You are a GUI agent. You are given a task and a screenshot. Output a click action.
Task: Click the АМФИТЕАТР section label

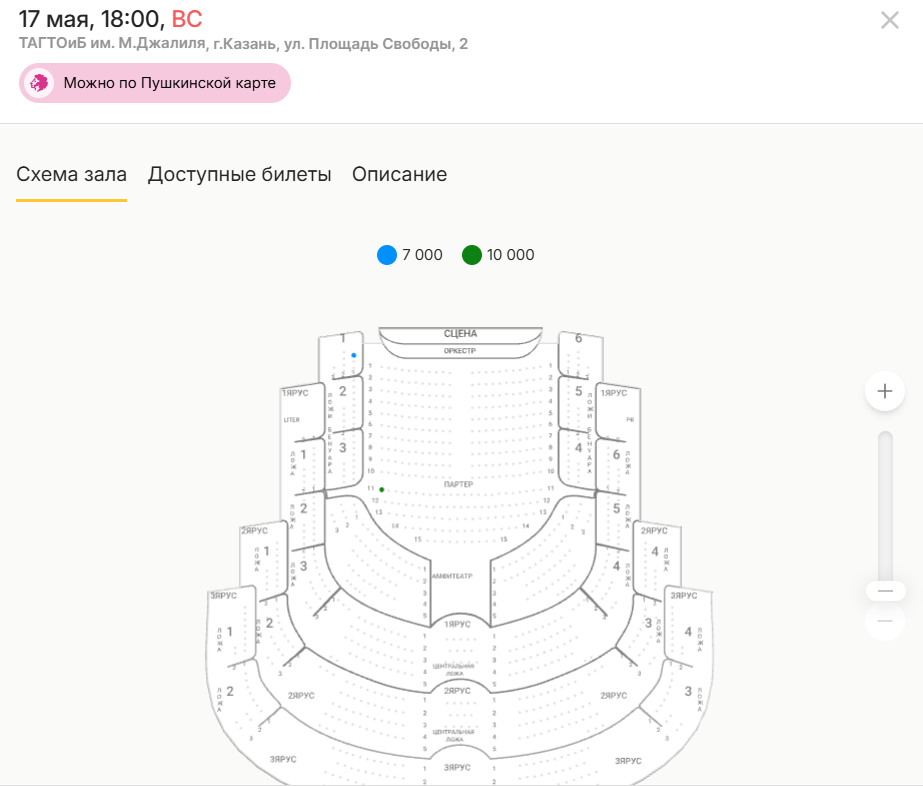[x=451, y=577]
